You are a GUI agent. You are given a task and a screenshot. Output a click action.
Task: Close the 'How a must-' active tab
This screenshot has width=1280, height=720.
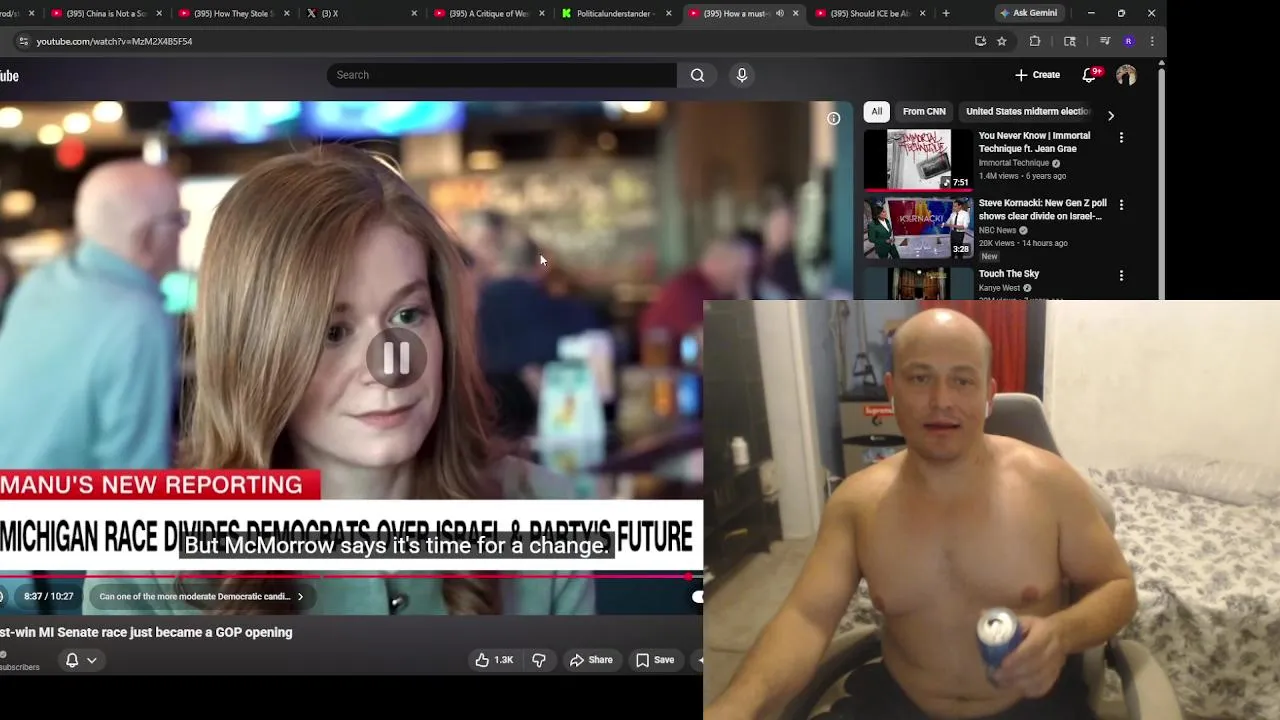[x=796, y=14]
